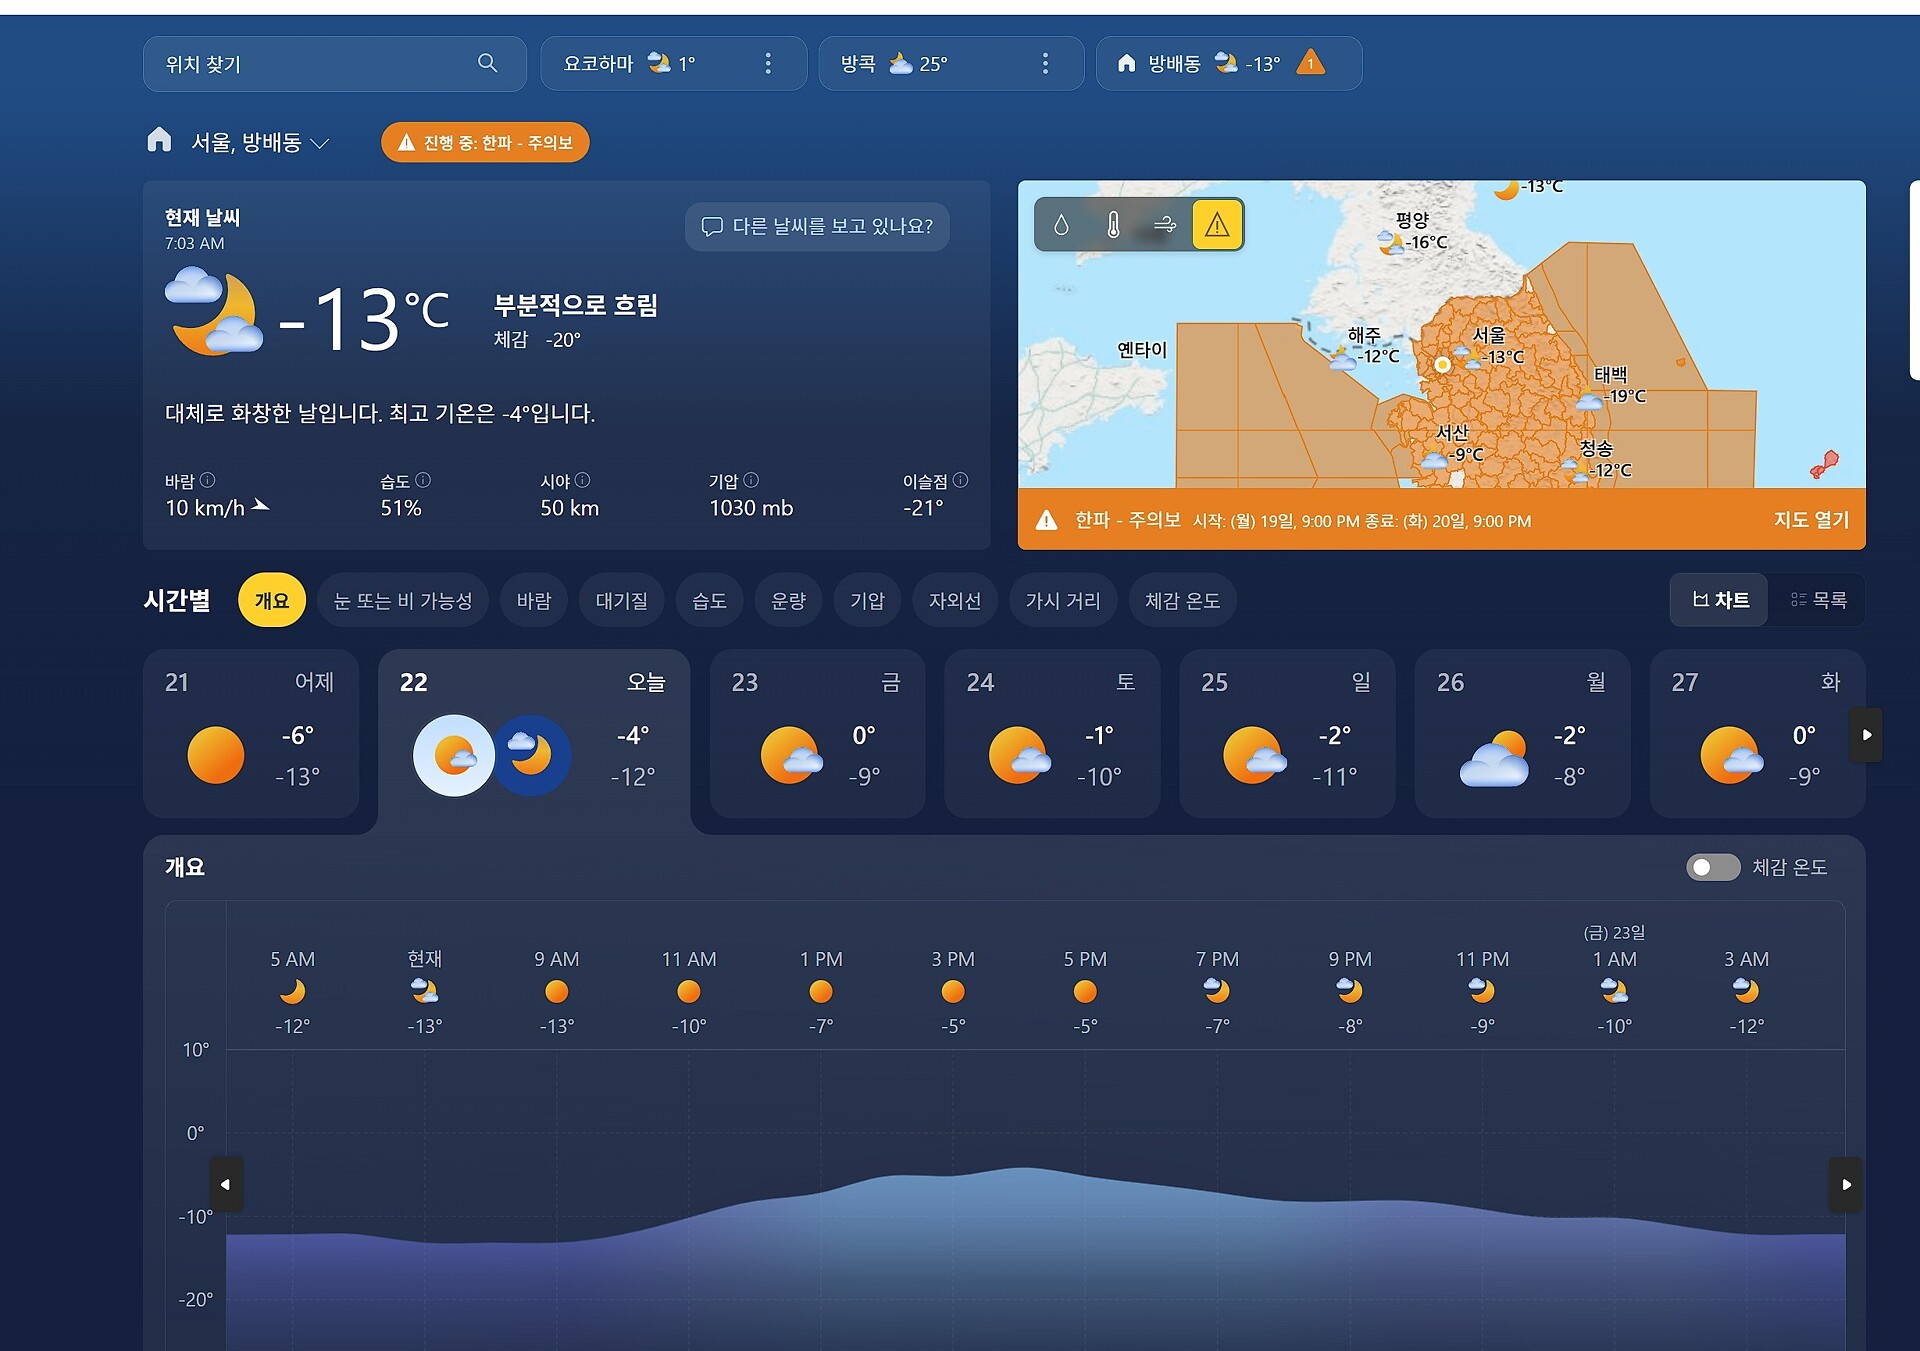Click the home icon beside 서울, 방배동
Screen dimensions: 1920x1351
(x=160, y=140)
